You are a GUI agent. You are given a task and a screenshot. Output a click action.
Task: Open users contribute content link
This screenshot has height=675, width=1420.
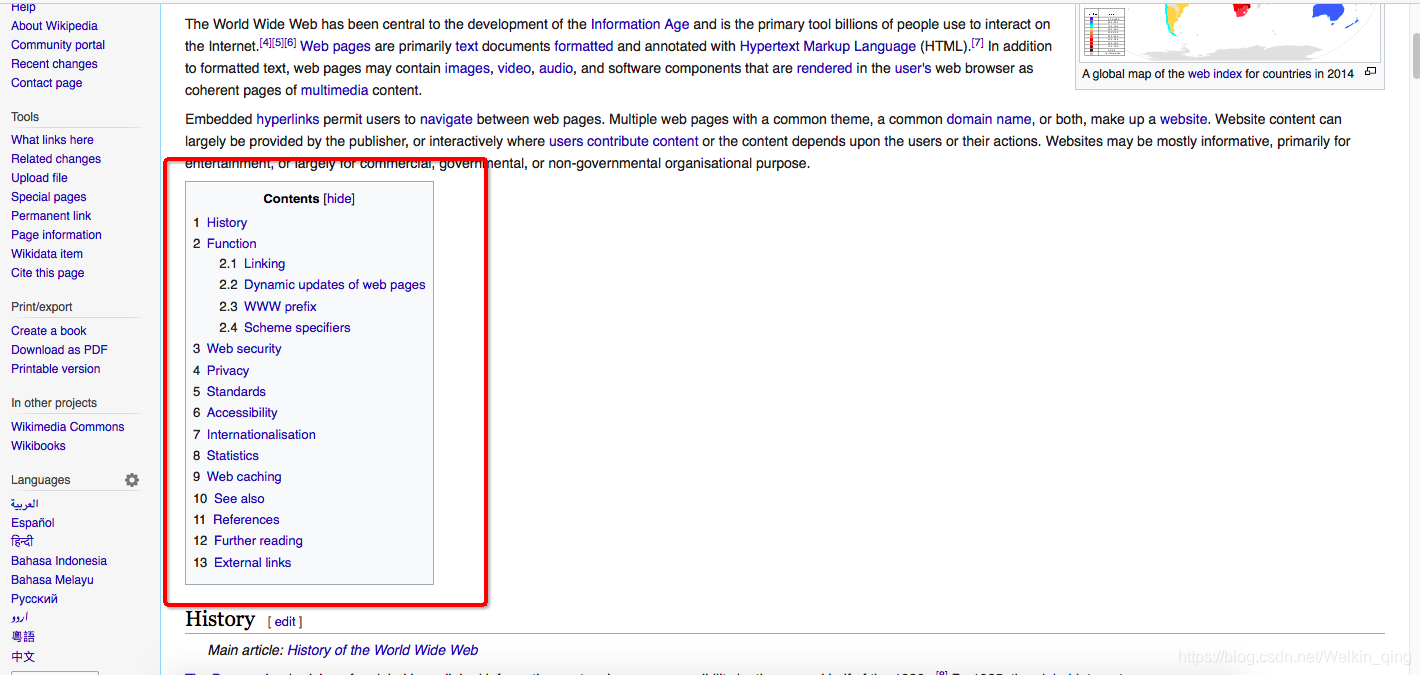(x=624, y=141)
